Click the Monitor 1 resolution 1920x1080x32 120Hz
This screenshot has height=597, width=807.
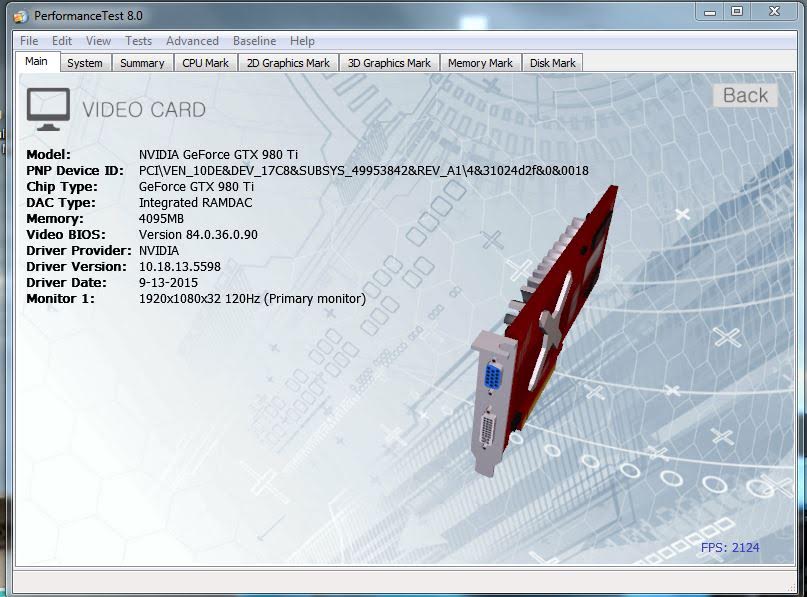pos(252,298)
